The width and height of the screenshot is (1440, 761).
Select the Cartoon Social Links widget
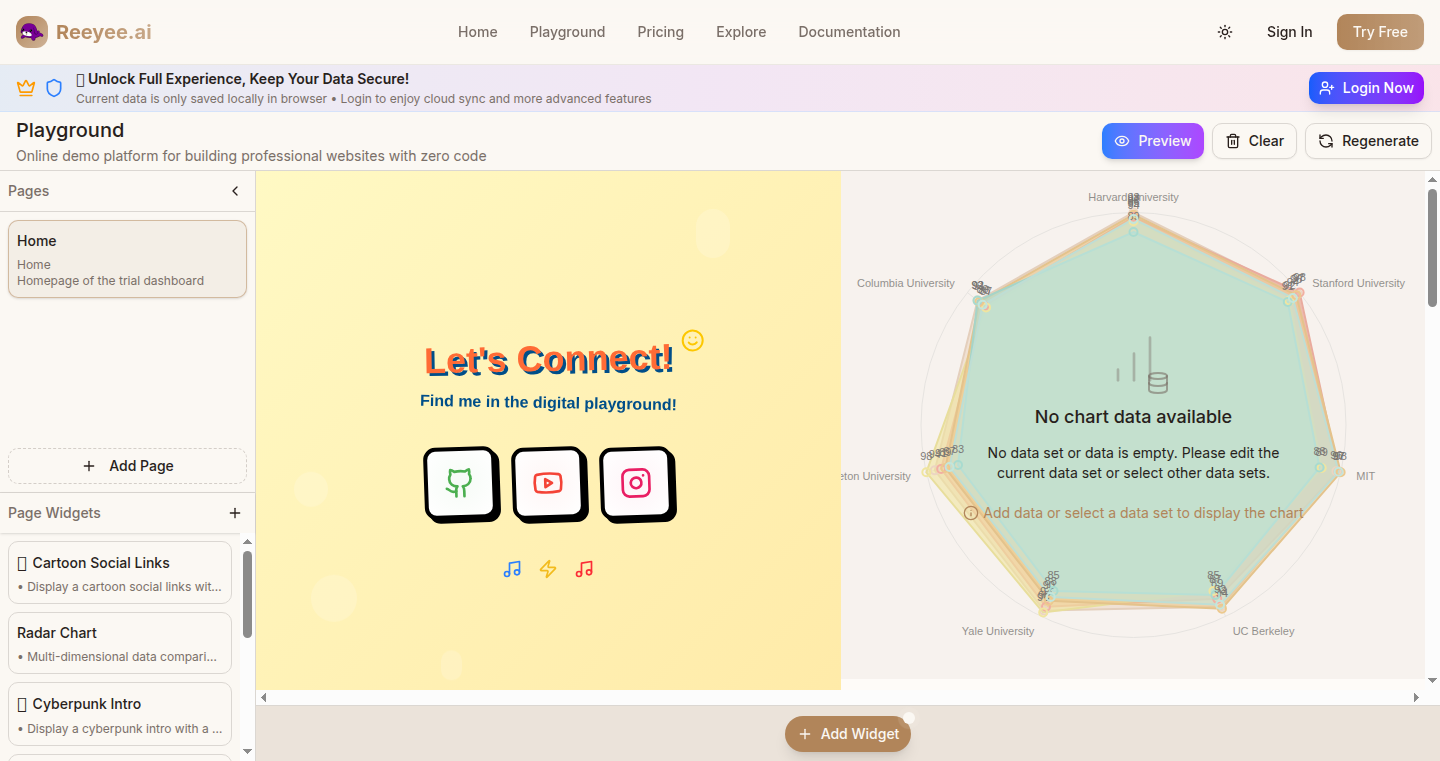[120, 573]
